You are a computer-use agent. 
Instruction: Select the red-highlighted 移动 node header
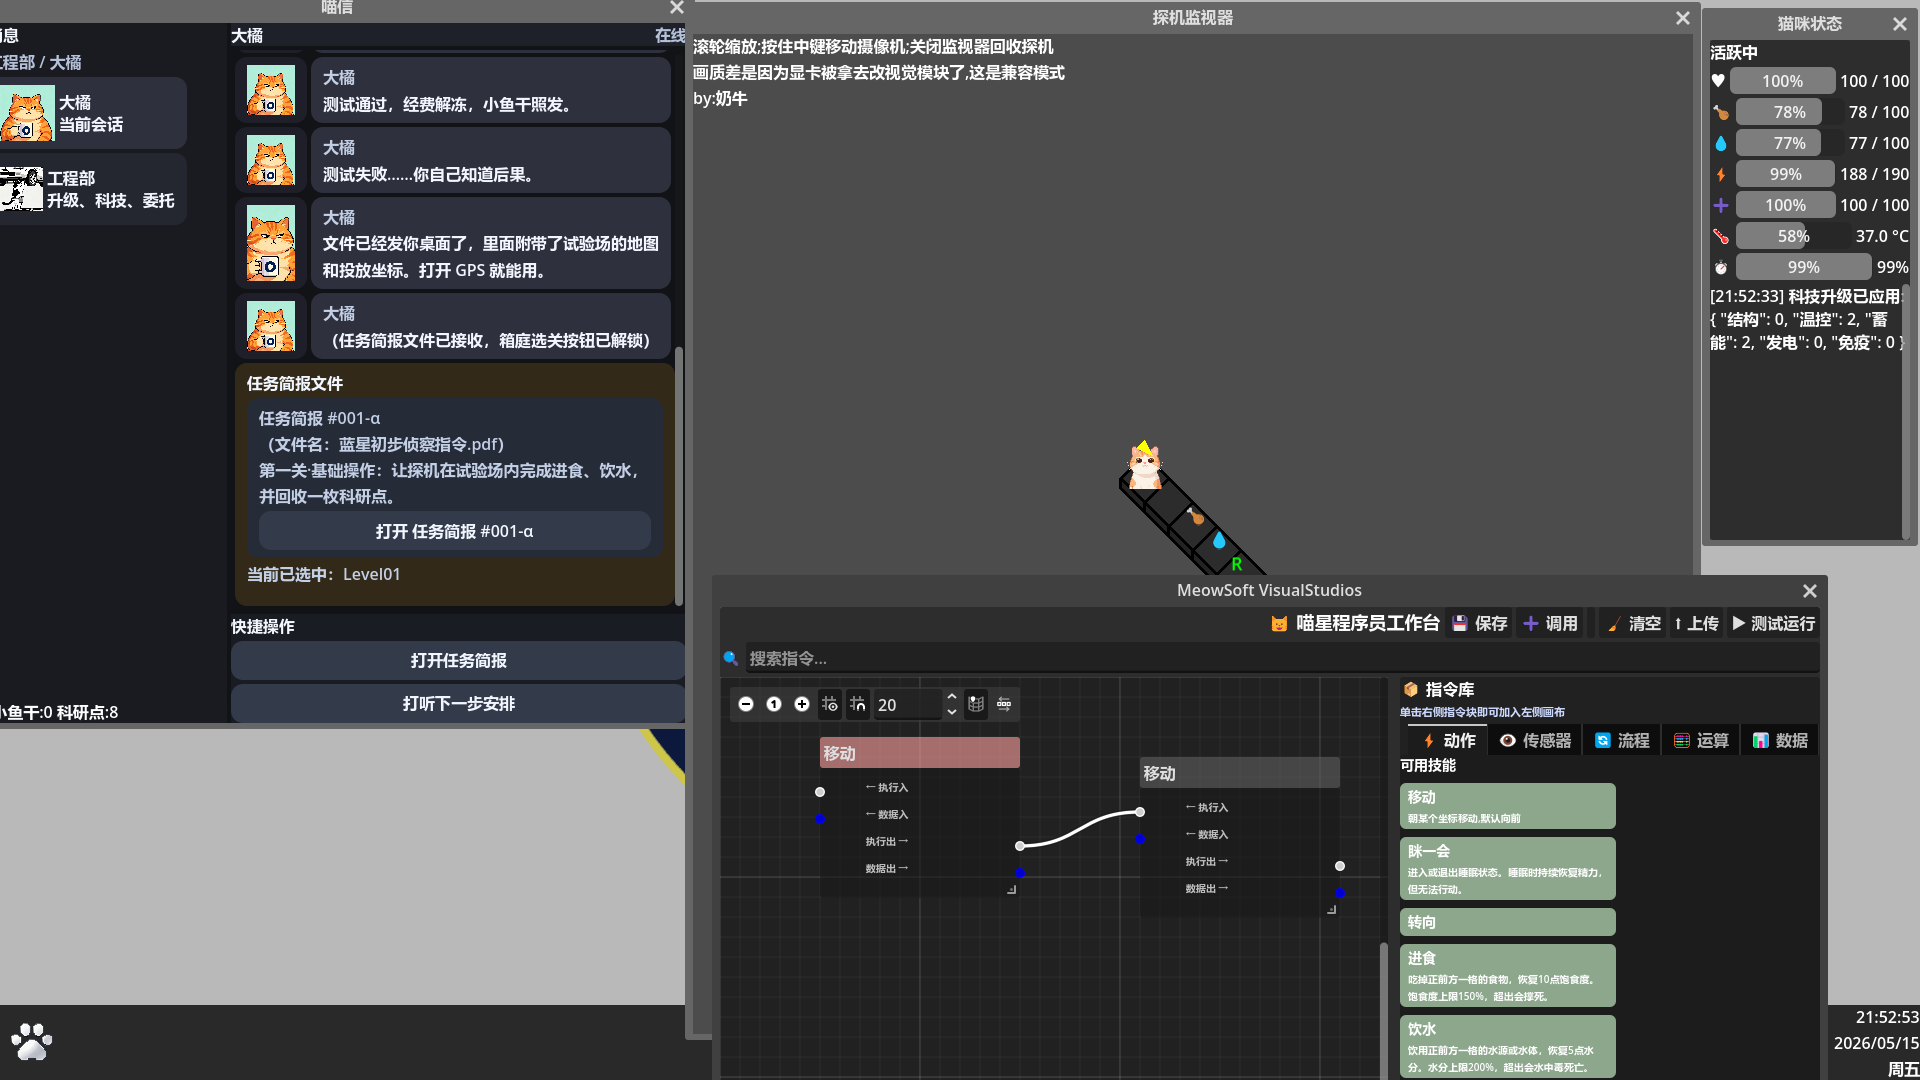(x=920, y=753)
